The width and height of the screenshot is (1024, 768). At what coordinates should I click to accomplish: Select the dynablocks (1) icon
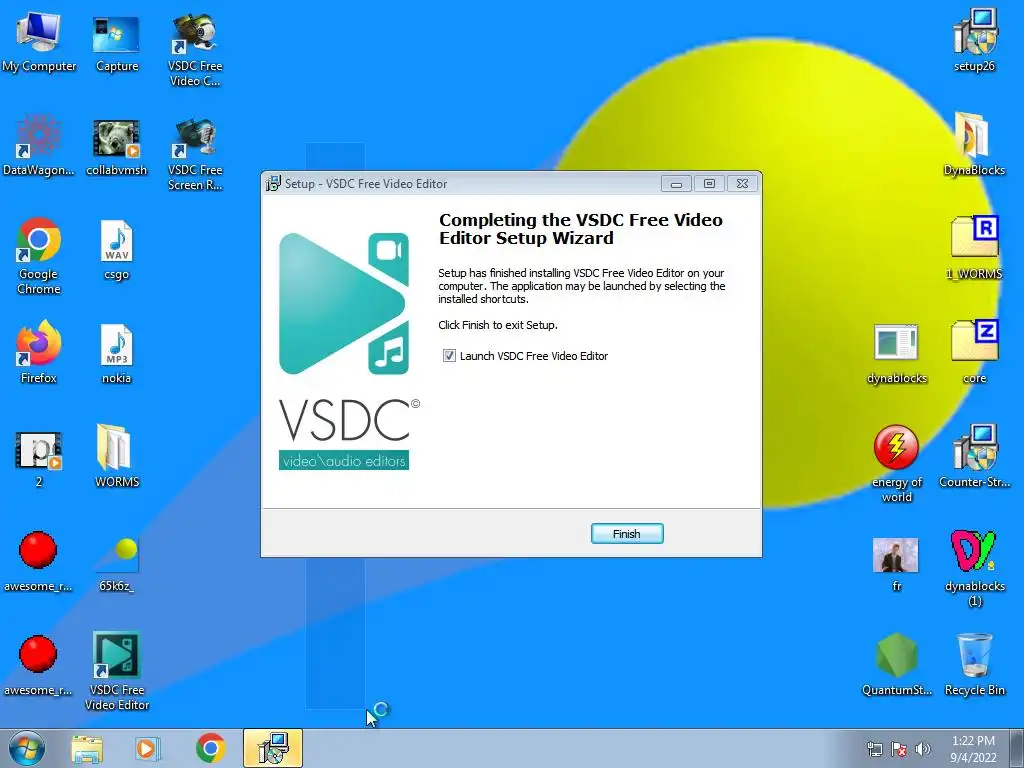974,568
